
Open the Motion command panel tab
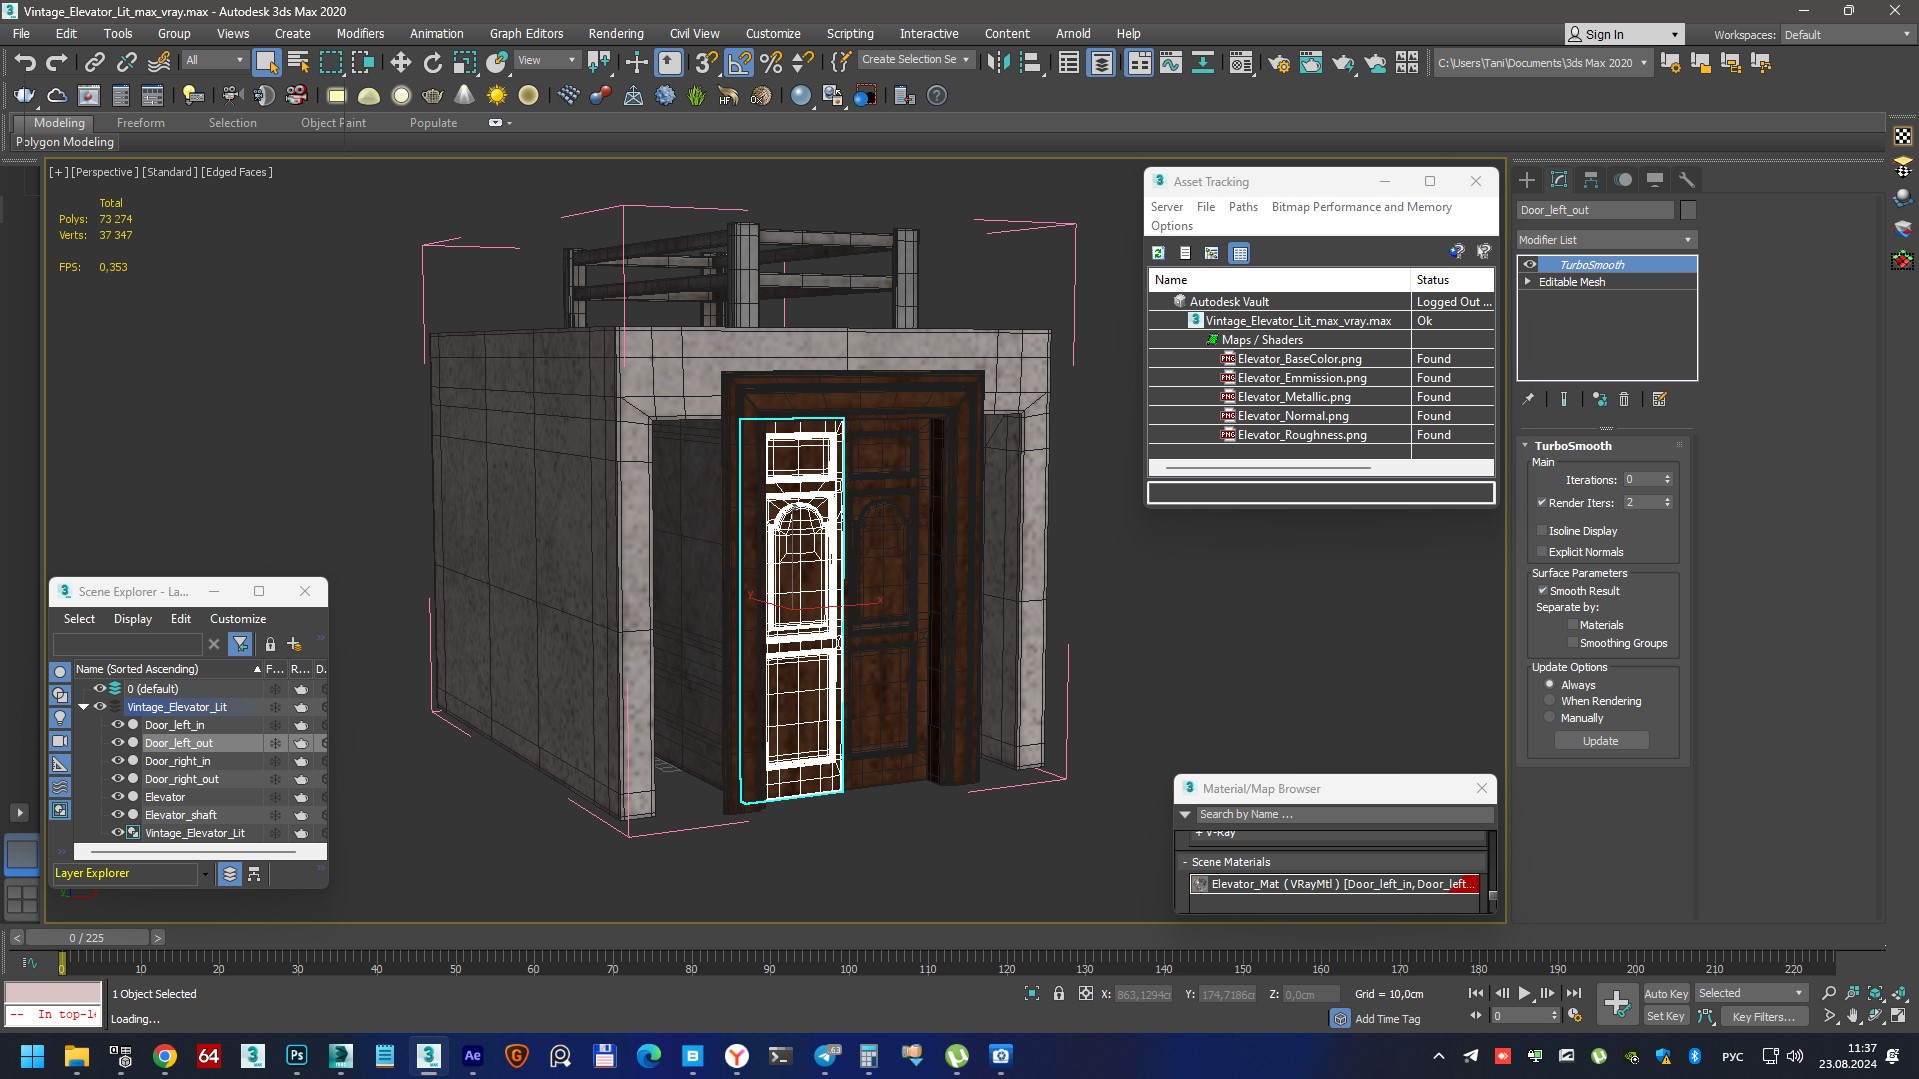[x=1623, y=180]
